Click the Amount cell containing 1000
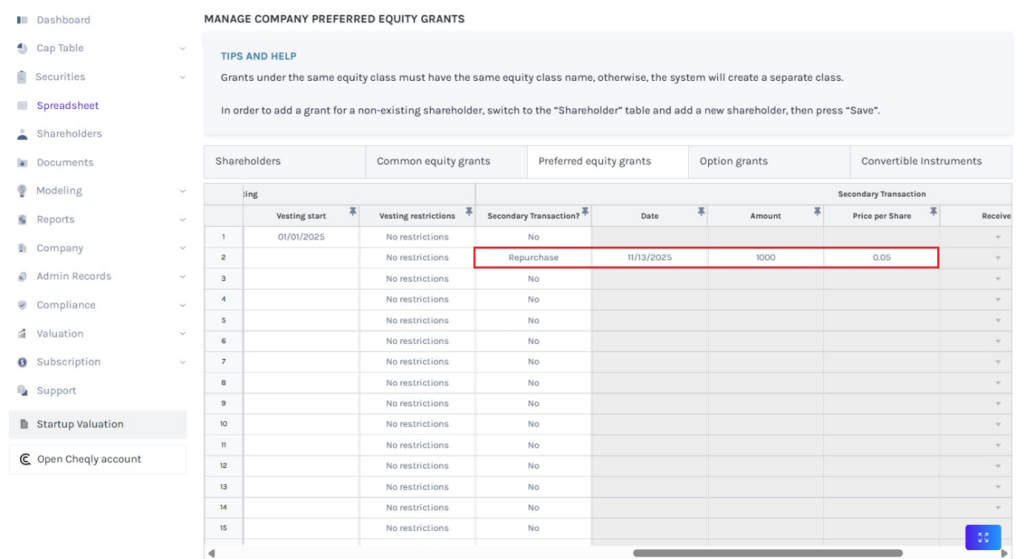 pyautogui.click(x=765, y=258)
